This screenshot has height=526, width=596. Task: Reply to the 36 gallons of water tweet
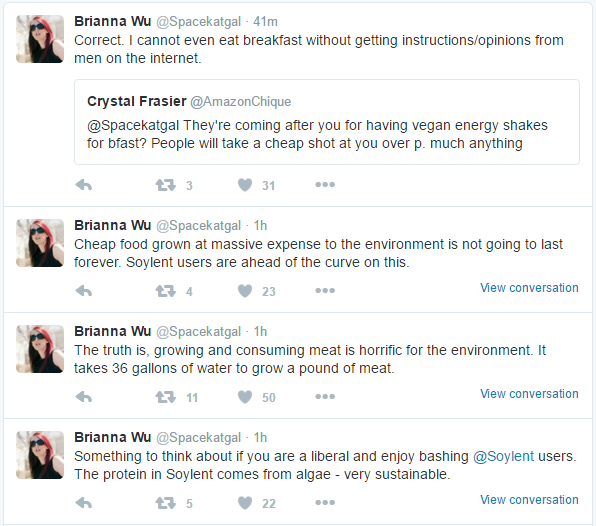tap(84, 397)
